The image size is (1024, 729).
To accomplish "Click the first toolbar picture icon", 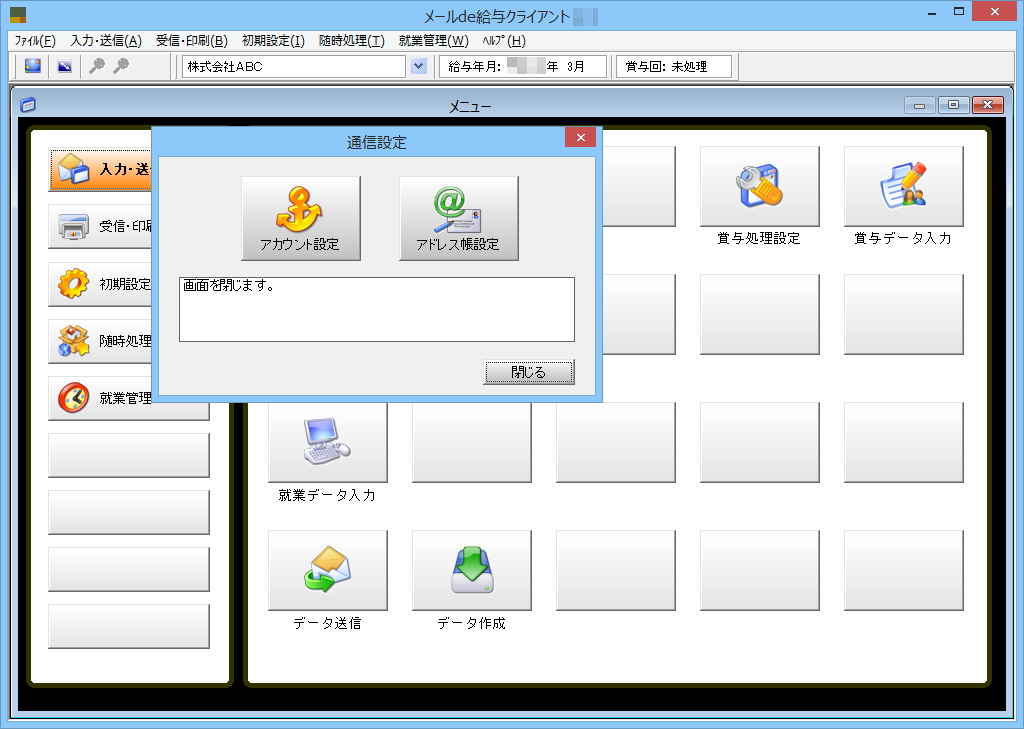I will 33,66.
